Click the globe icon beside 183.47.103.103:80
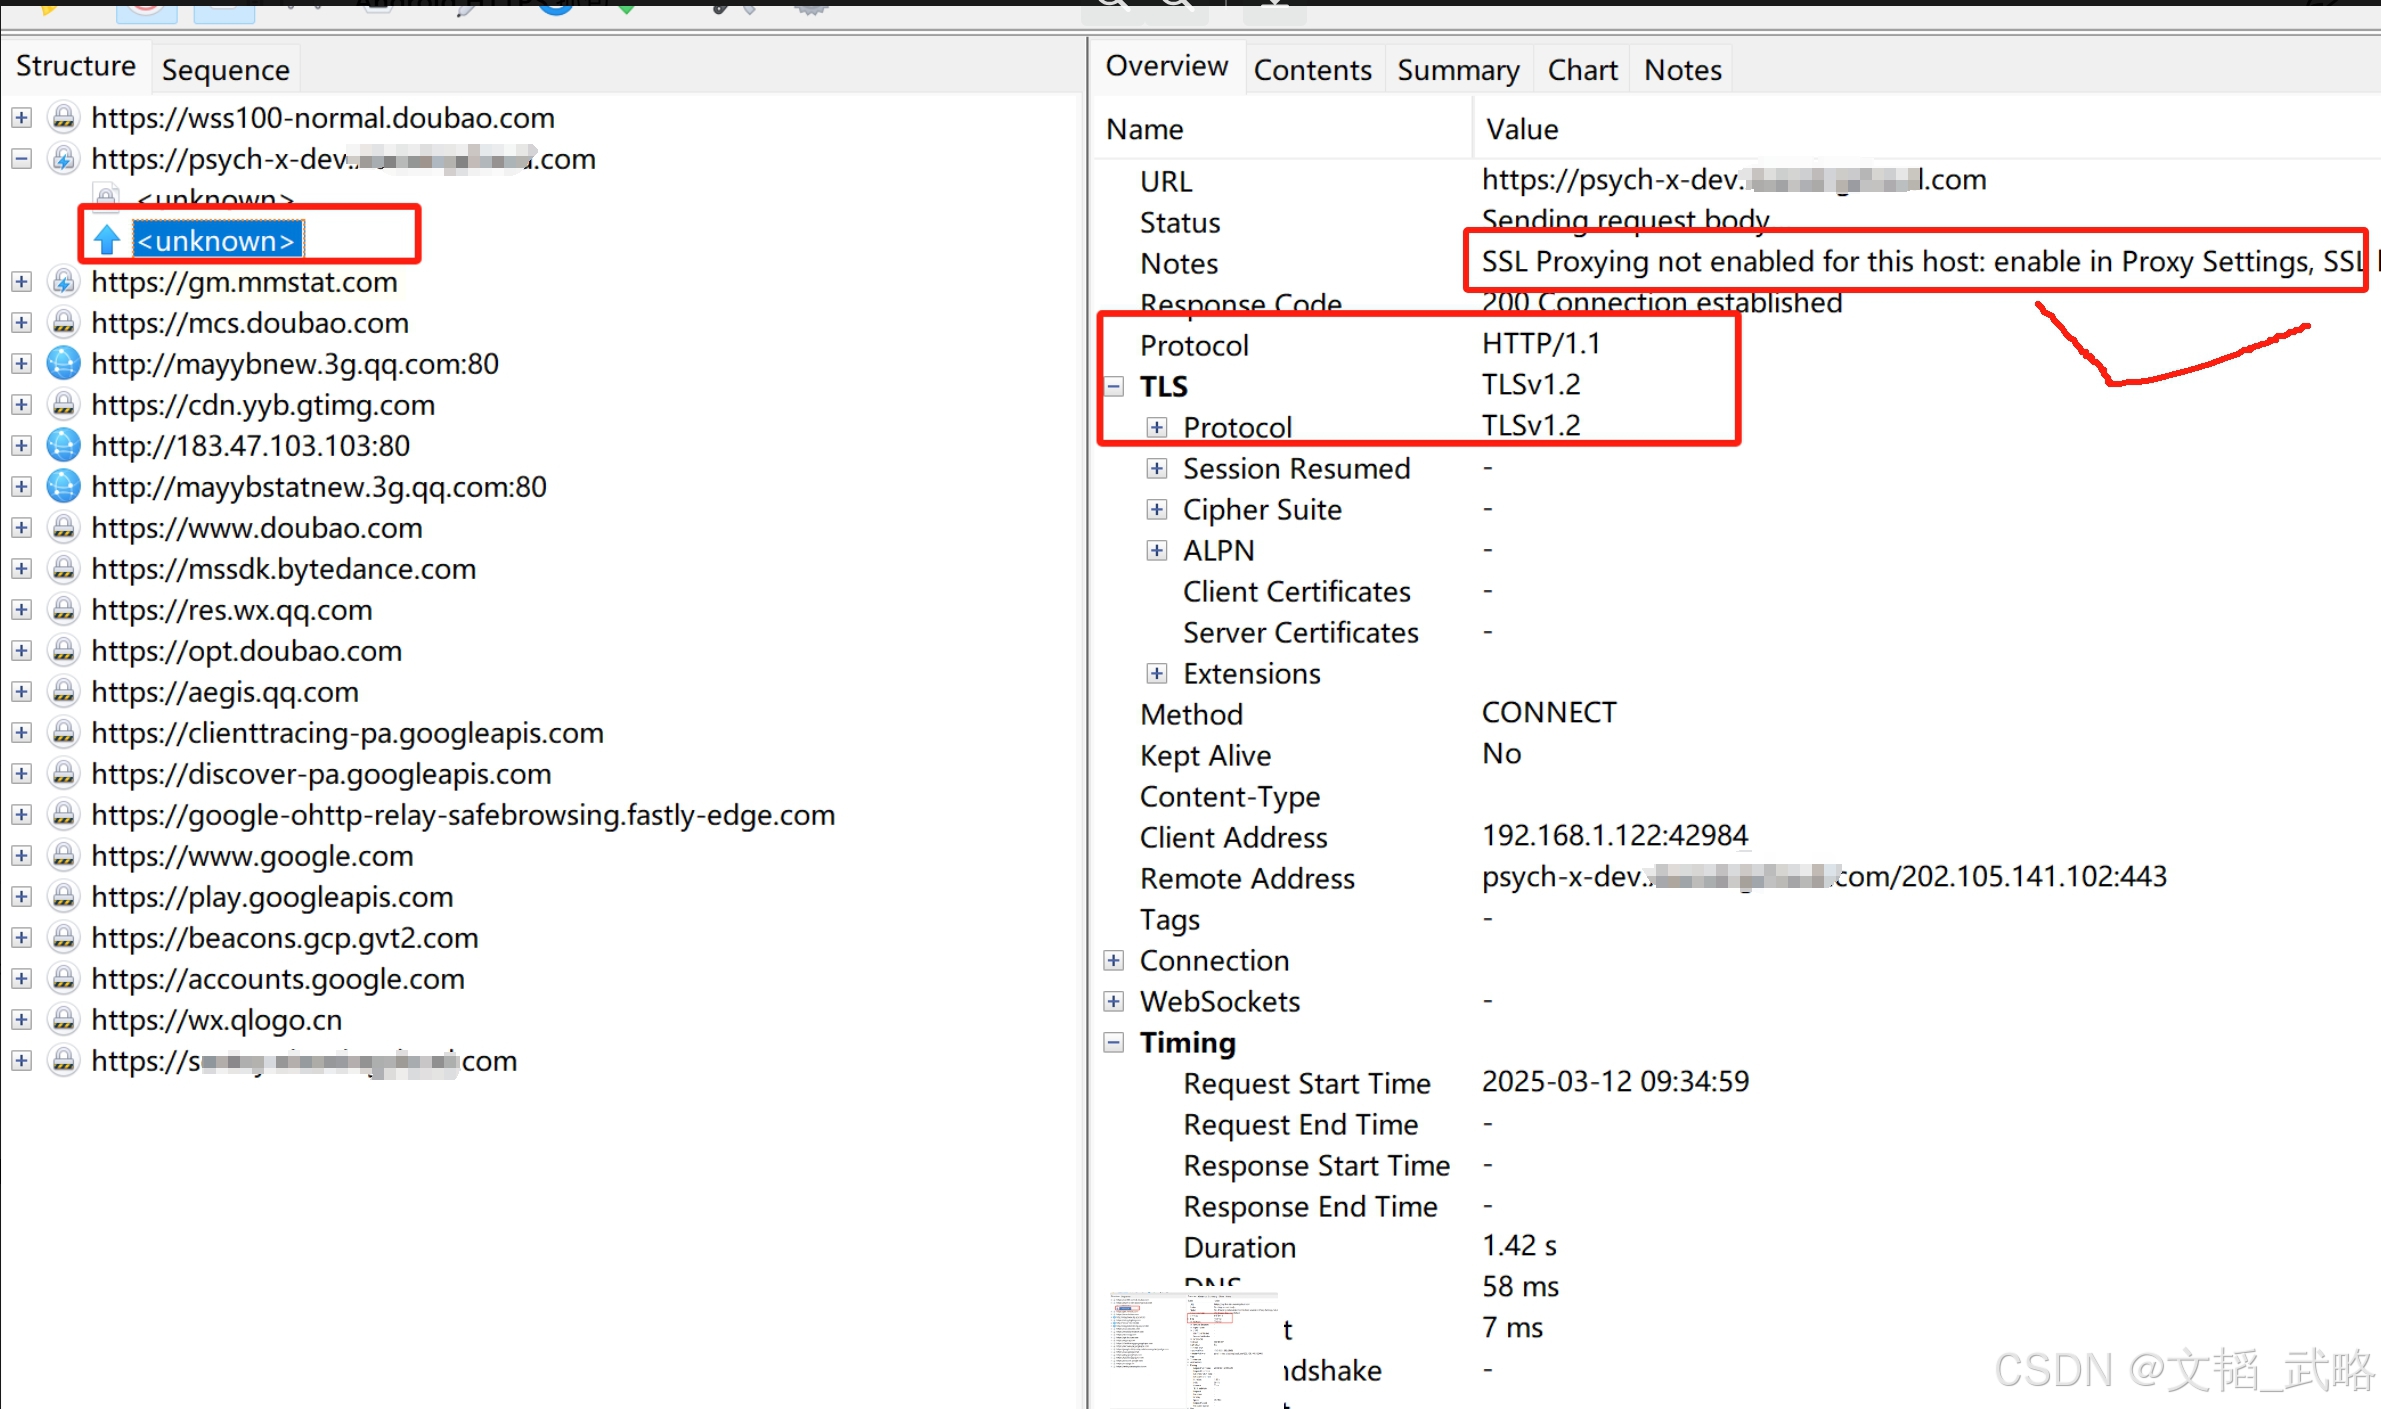Viewport: 2381px width, 1409px height. (63, 446)
